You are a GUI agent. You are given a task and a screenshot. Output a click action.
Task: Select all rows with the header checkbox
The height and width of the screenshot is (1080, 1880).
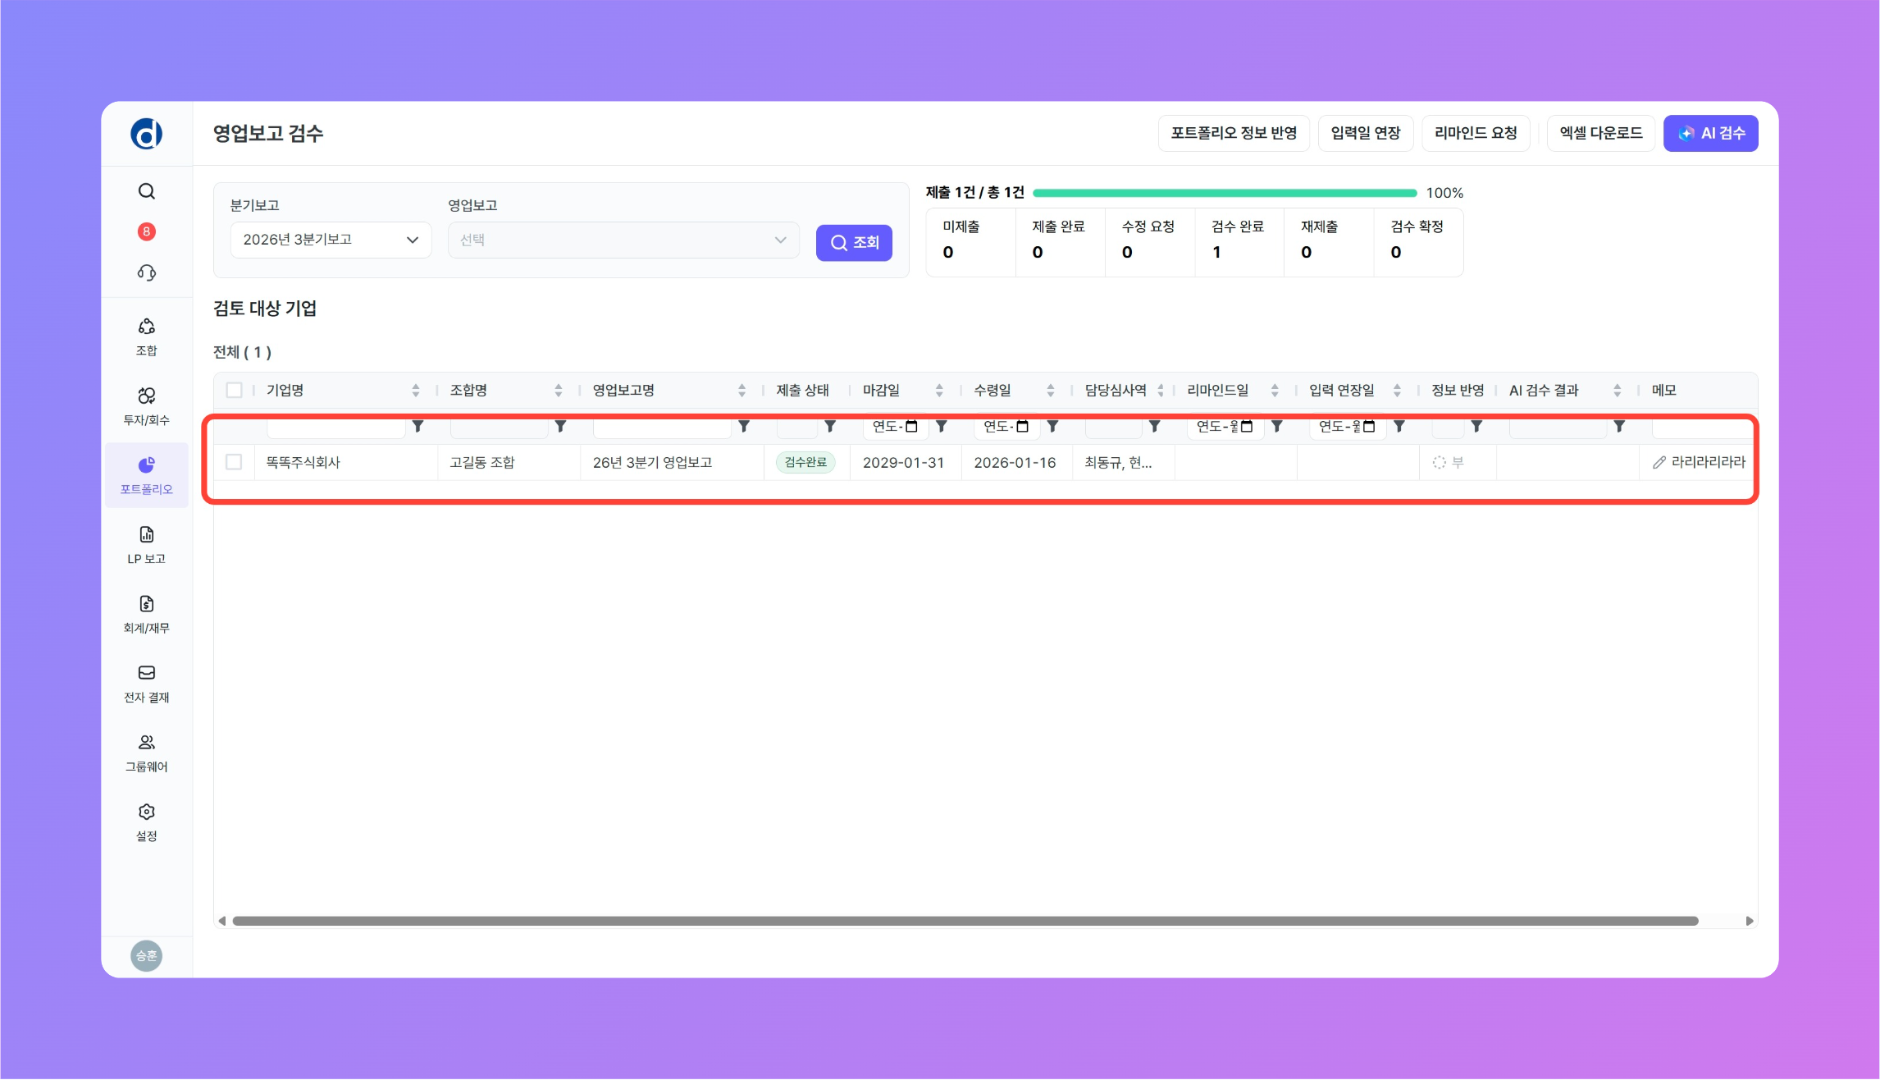[x=234, y=390]
